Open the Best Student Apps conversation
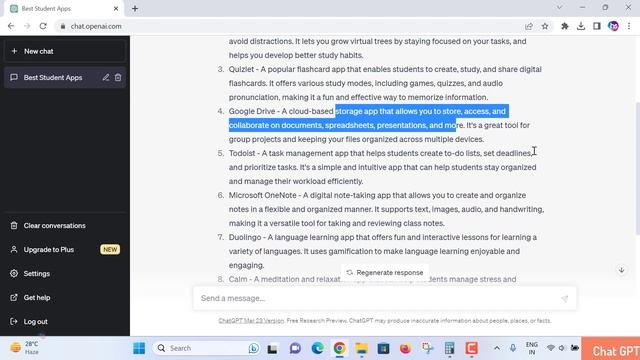The height and width of the screenshot is (360, 640). point(53,78)
